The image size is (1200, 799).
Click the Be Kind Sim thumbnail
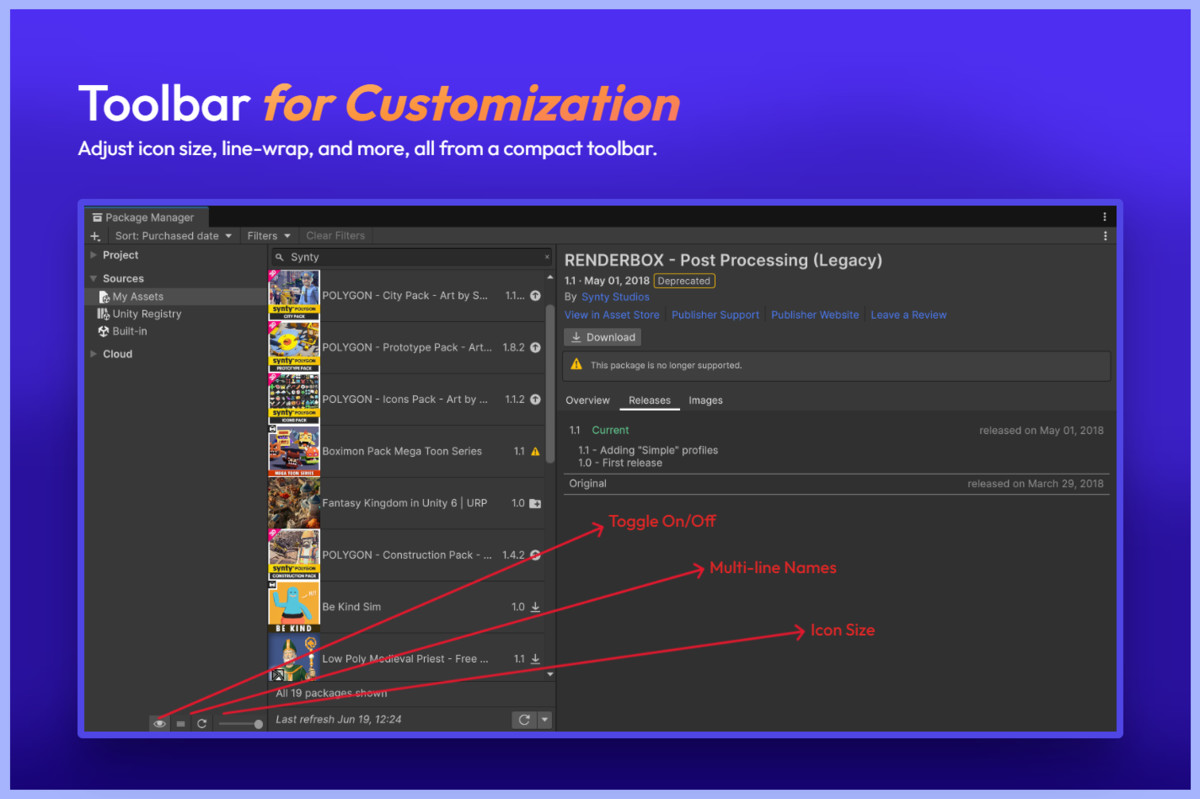294,607
